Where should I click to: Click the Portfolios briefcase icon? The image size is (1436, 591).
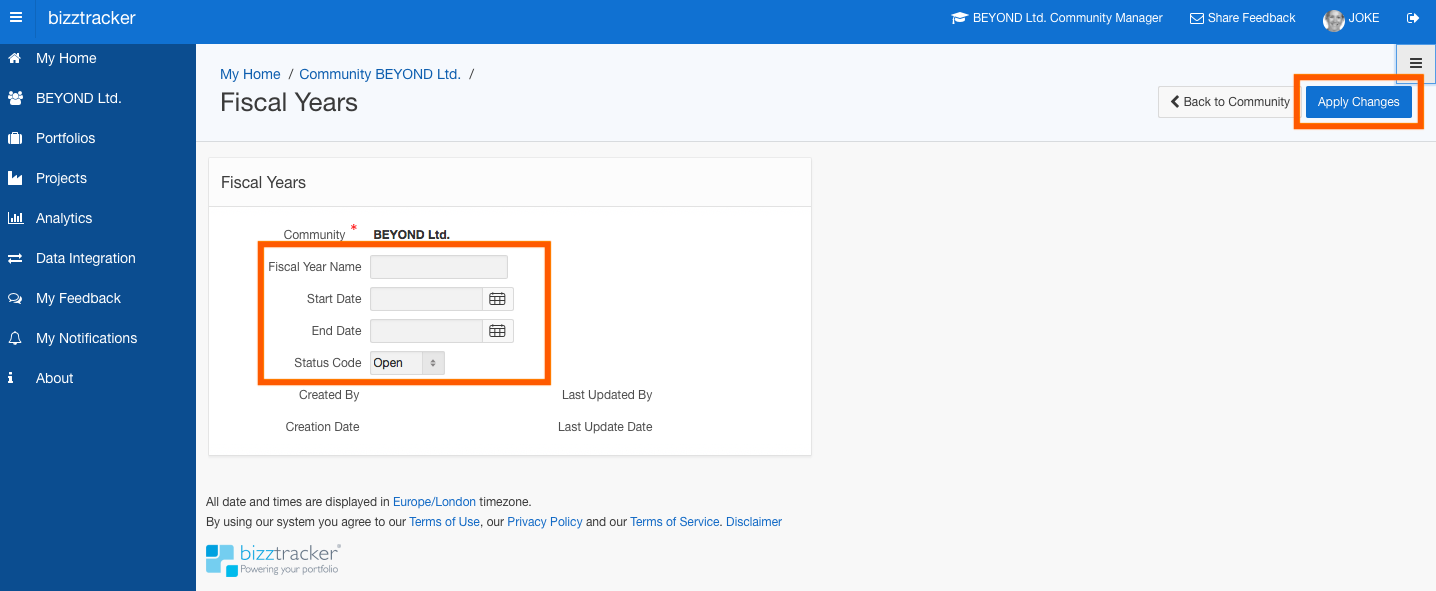15,138
